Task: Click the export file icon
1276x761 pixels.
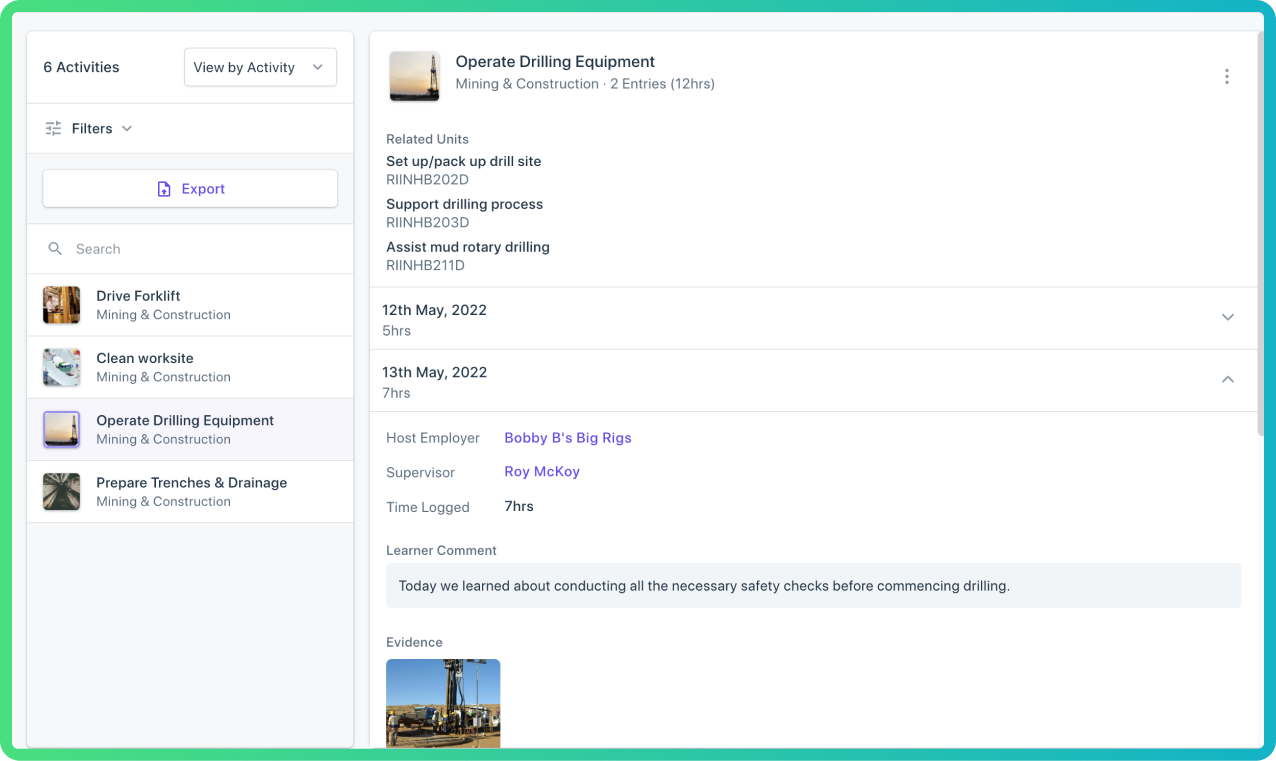Action: 164,189
